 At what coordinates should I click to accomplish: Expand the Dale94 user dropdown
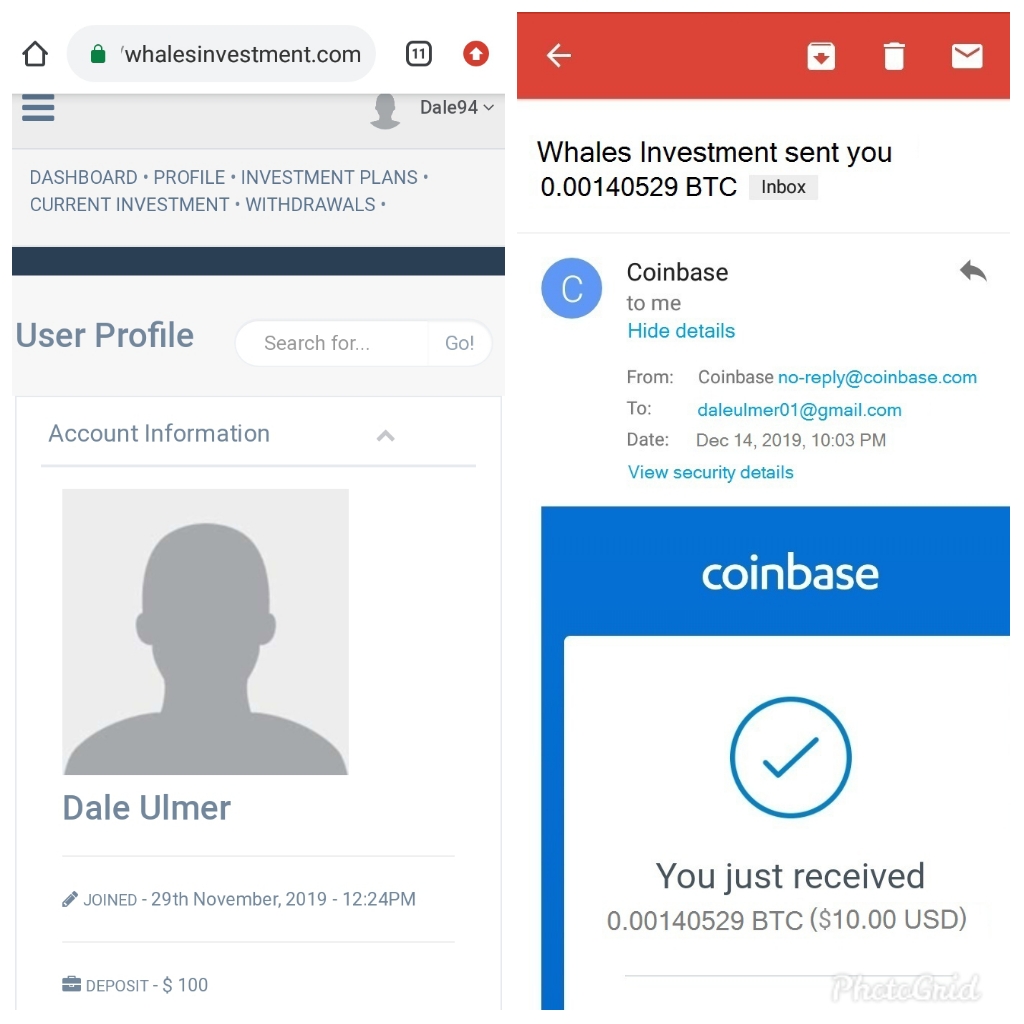click(x=456, y=107)
